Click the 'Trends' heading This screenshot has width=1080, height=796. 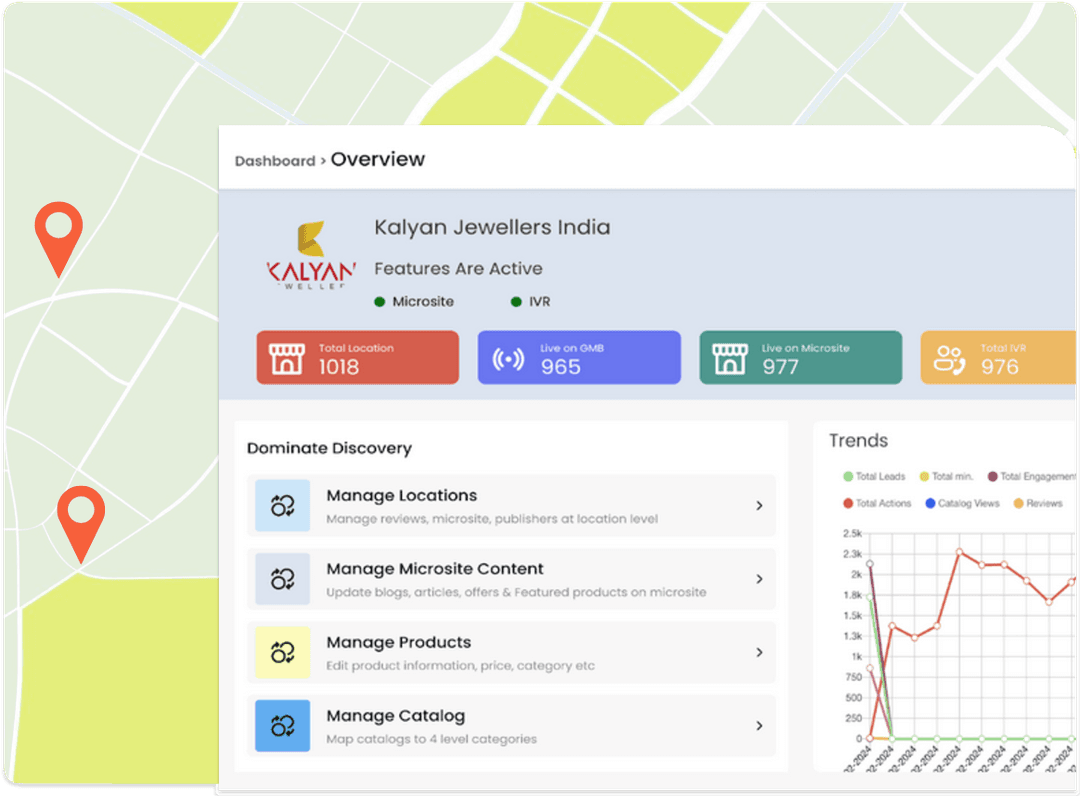(x=858, y=441)
